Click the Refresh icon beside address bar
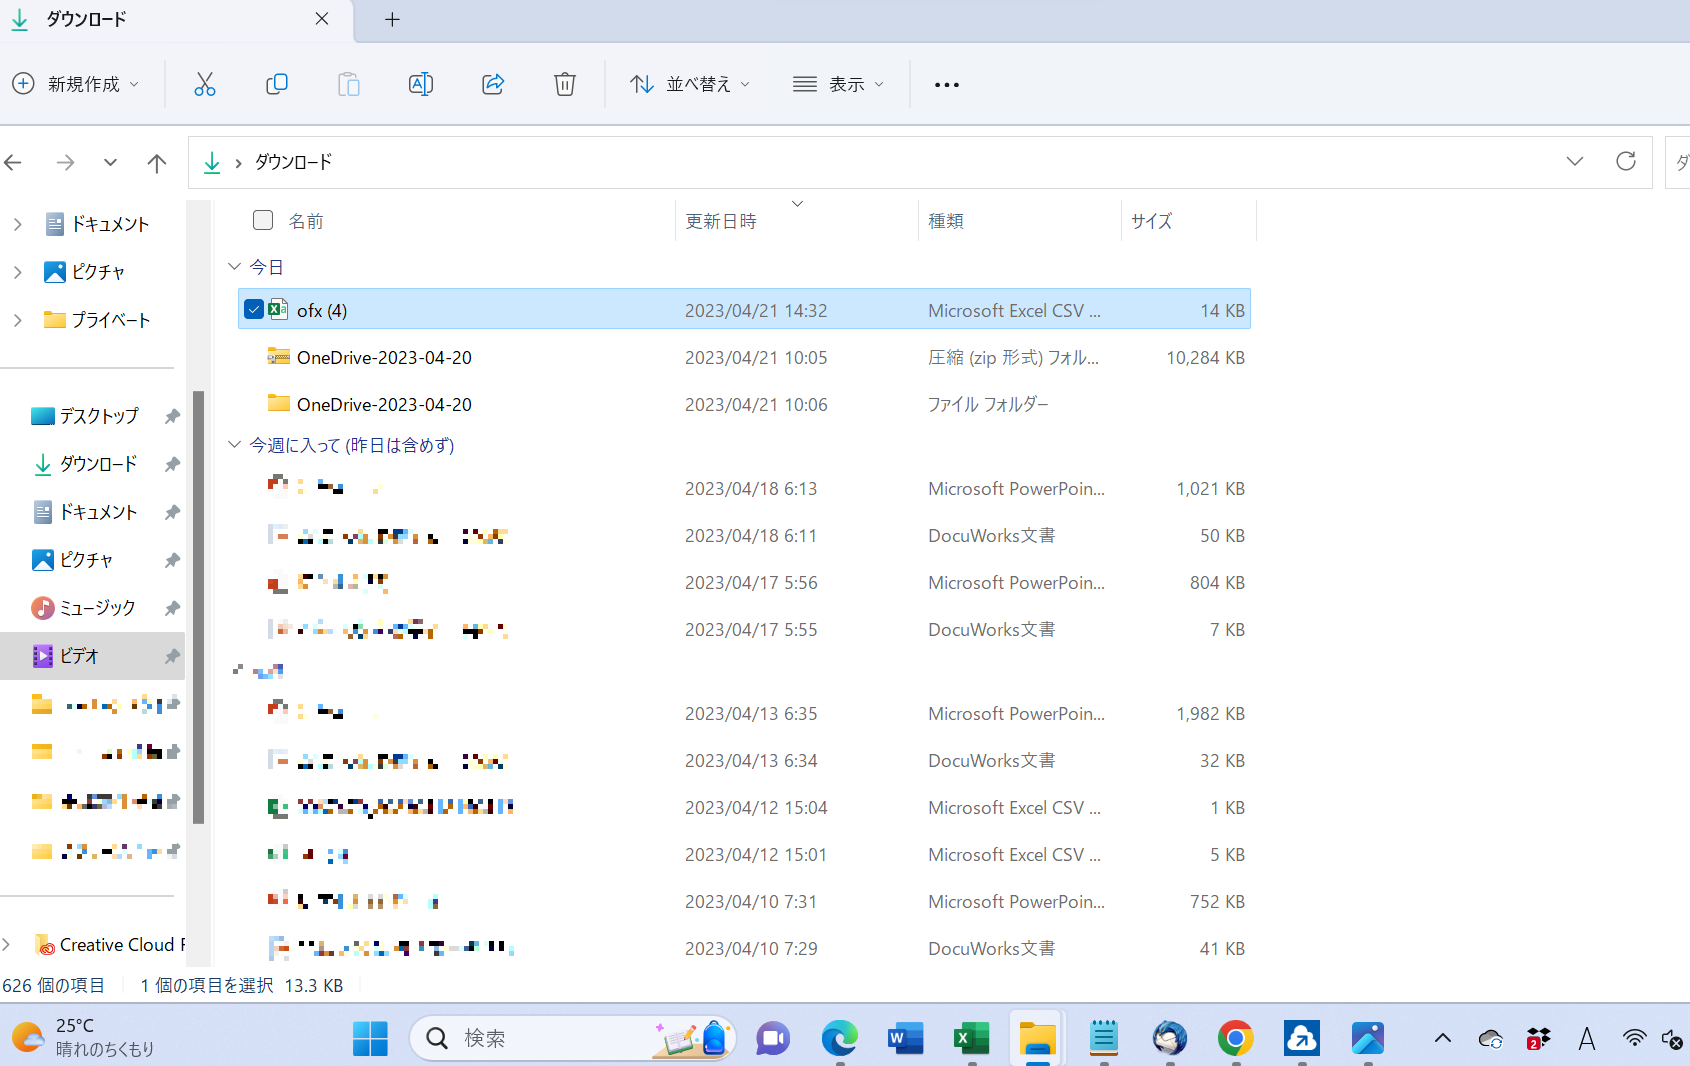Viewport: 1690px width, 1066px height. pos(1625,162)
